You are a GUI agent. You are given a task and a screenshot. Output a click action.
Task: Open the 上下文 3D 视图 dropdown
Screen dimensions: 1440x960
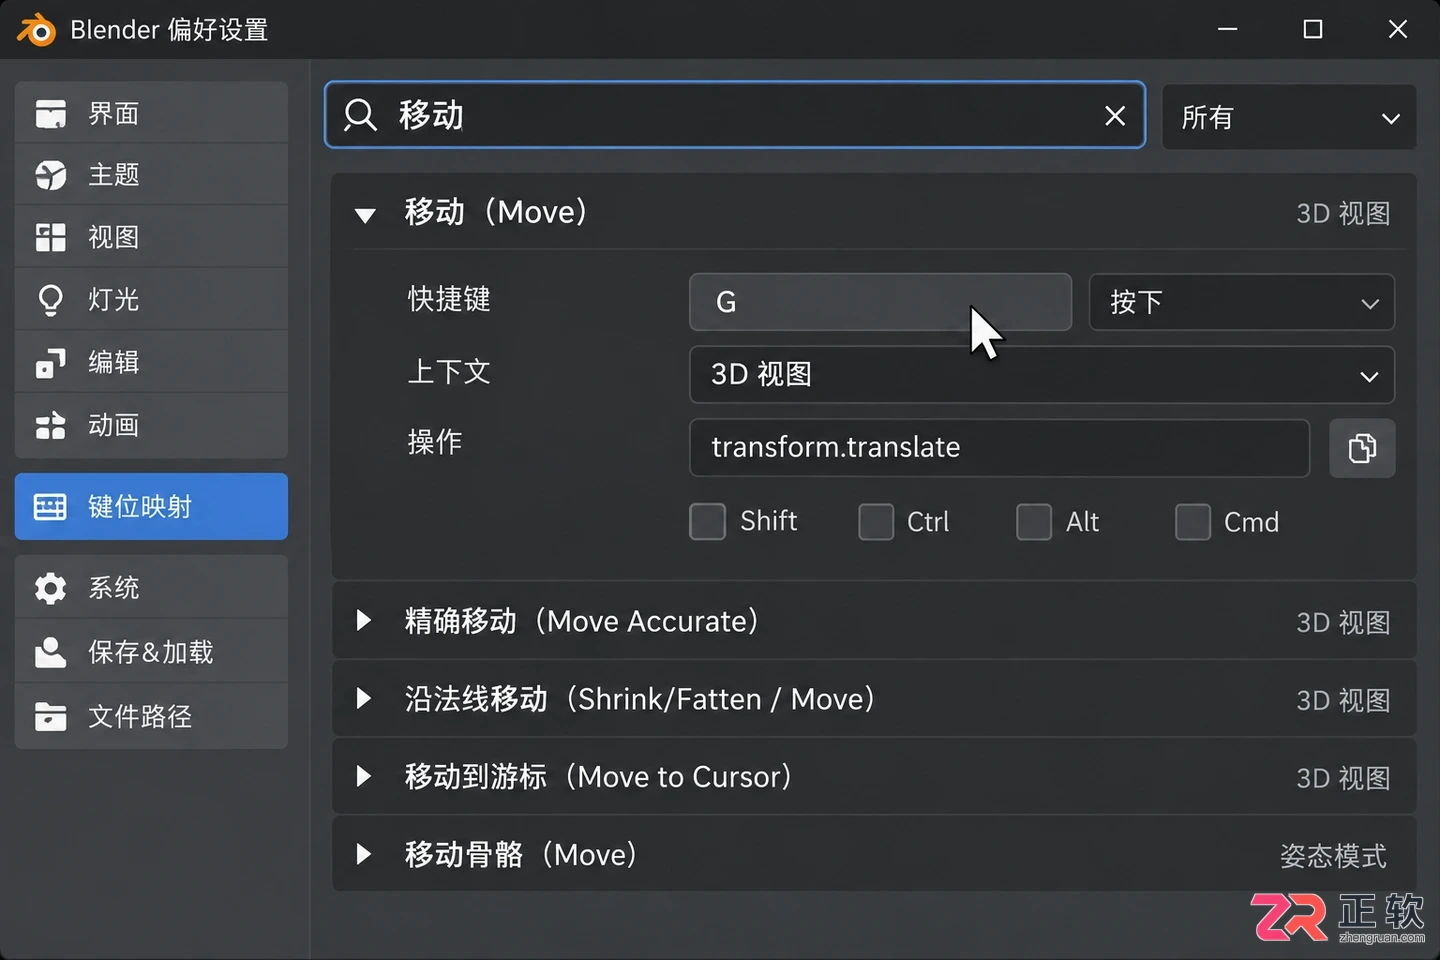coord(1042,375)
